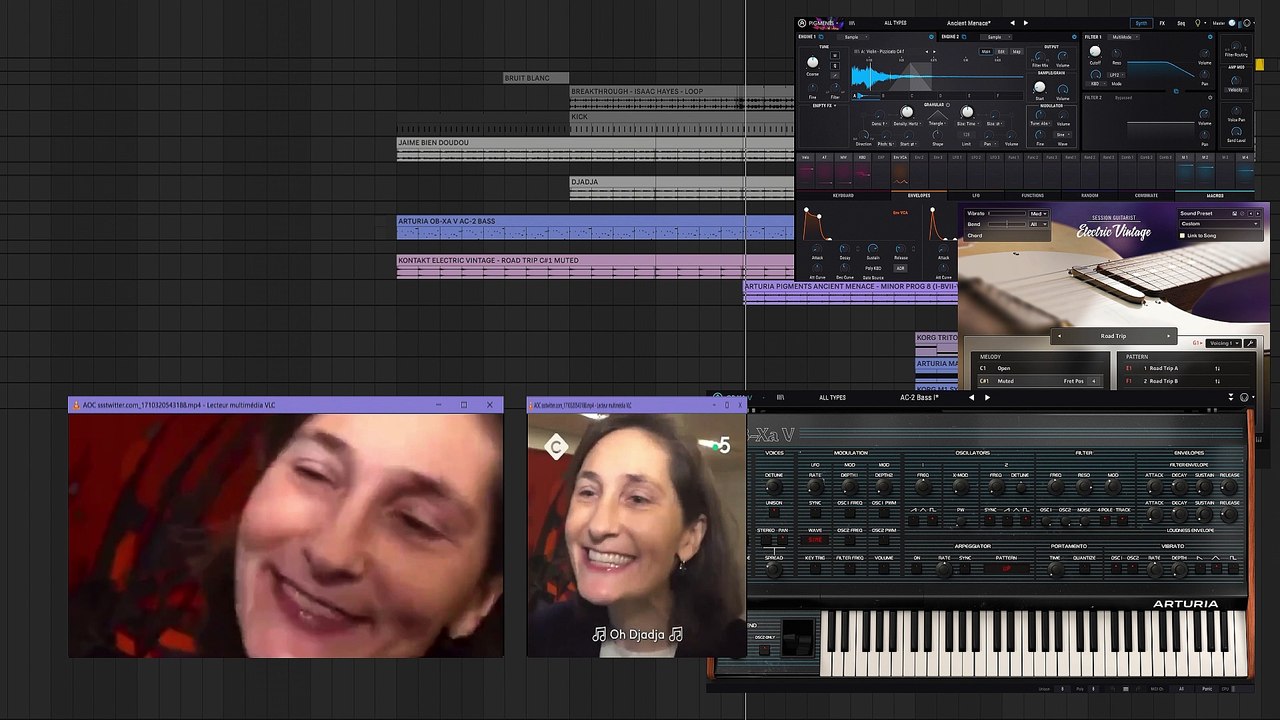Open Engine 1 type dropdown showing Sample

[853, 37]
